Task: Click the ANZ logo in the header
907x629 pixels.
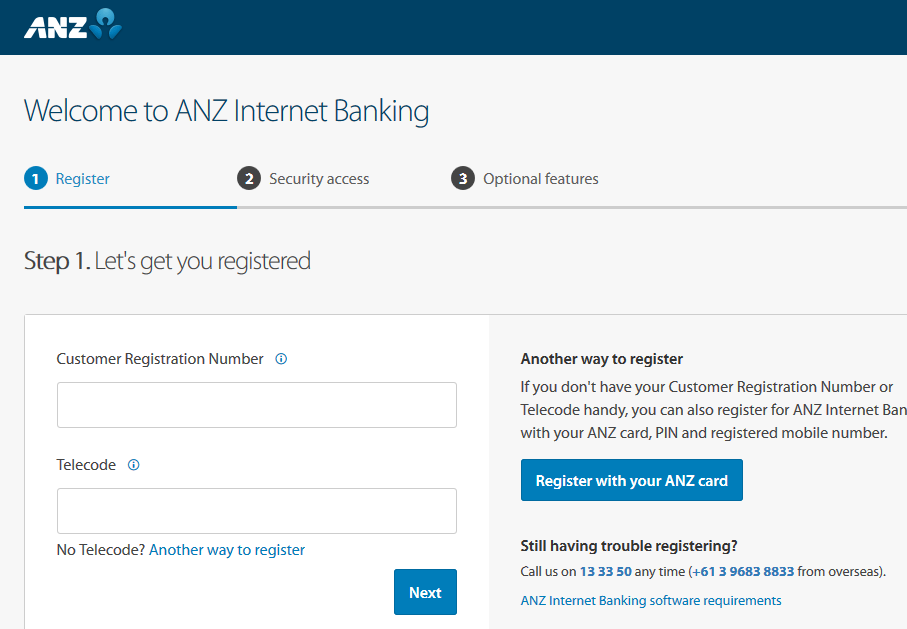Action: pos(73,26)
